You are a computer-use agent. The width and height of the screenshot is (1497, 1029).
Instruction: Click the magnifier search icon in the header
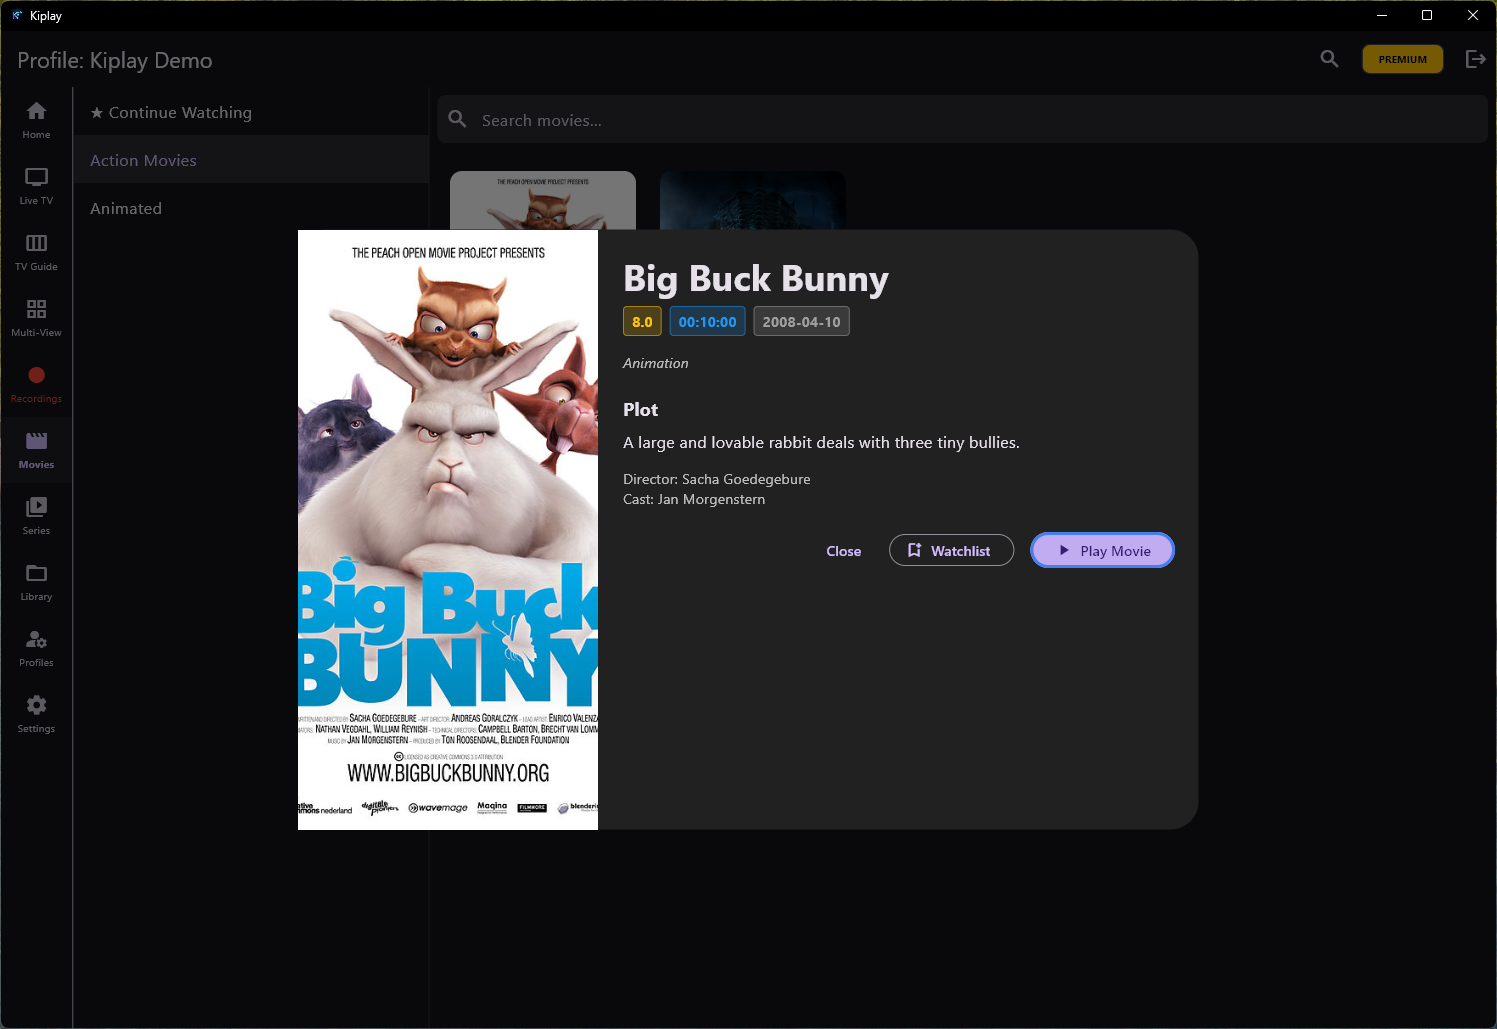tap(1329, 59)
